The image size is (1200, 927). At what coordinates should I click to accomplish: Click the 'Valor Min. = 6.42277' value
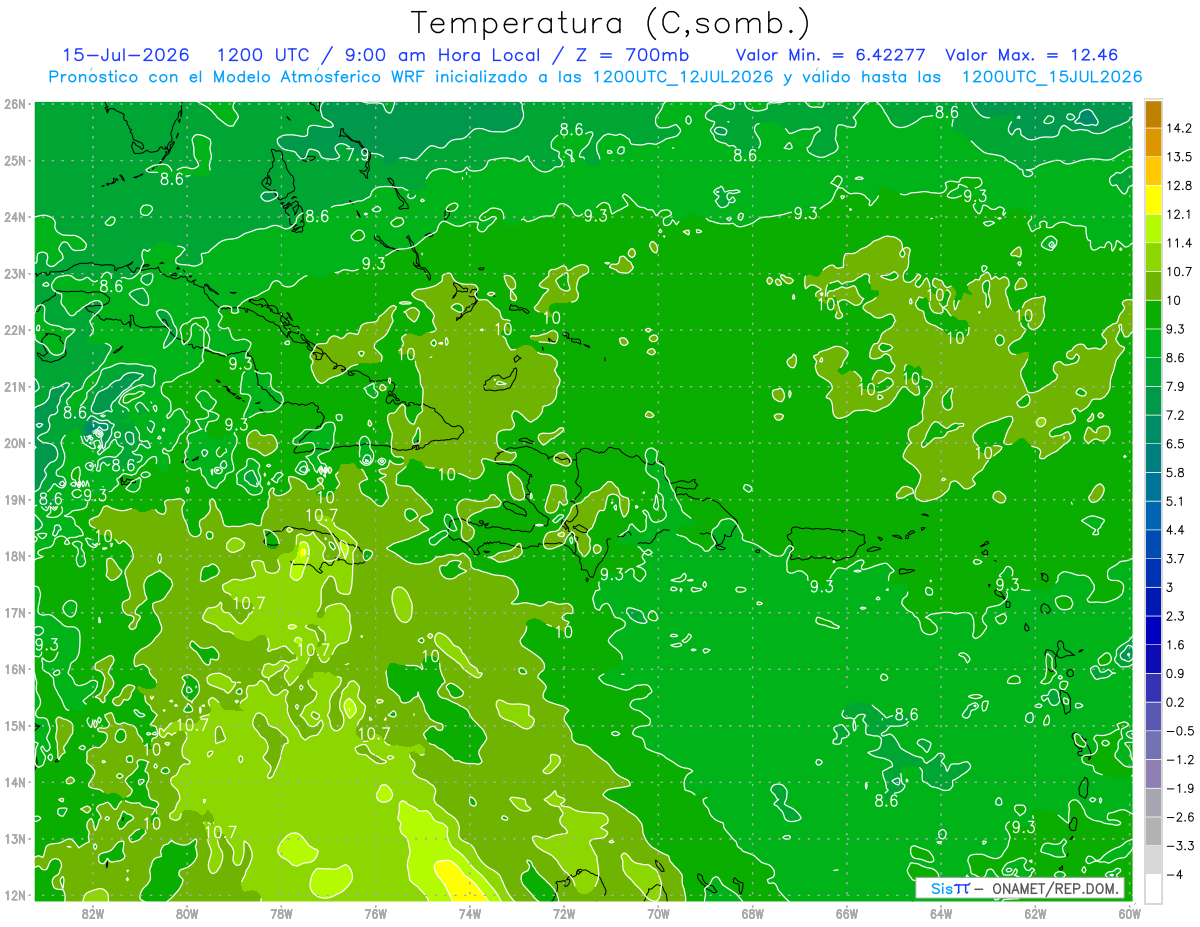(x=830, y=55)
